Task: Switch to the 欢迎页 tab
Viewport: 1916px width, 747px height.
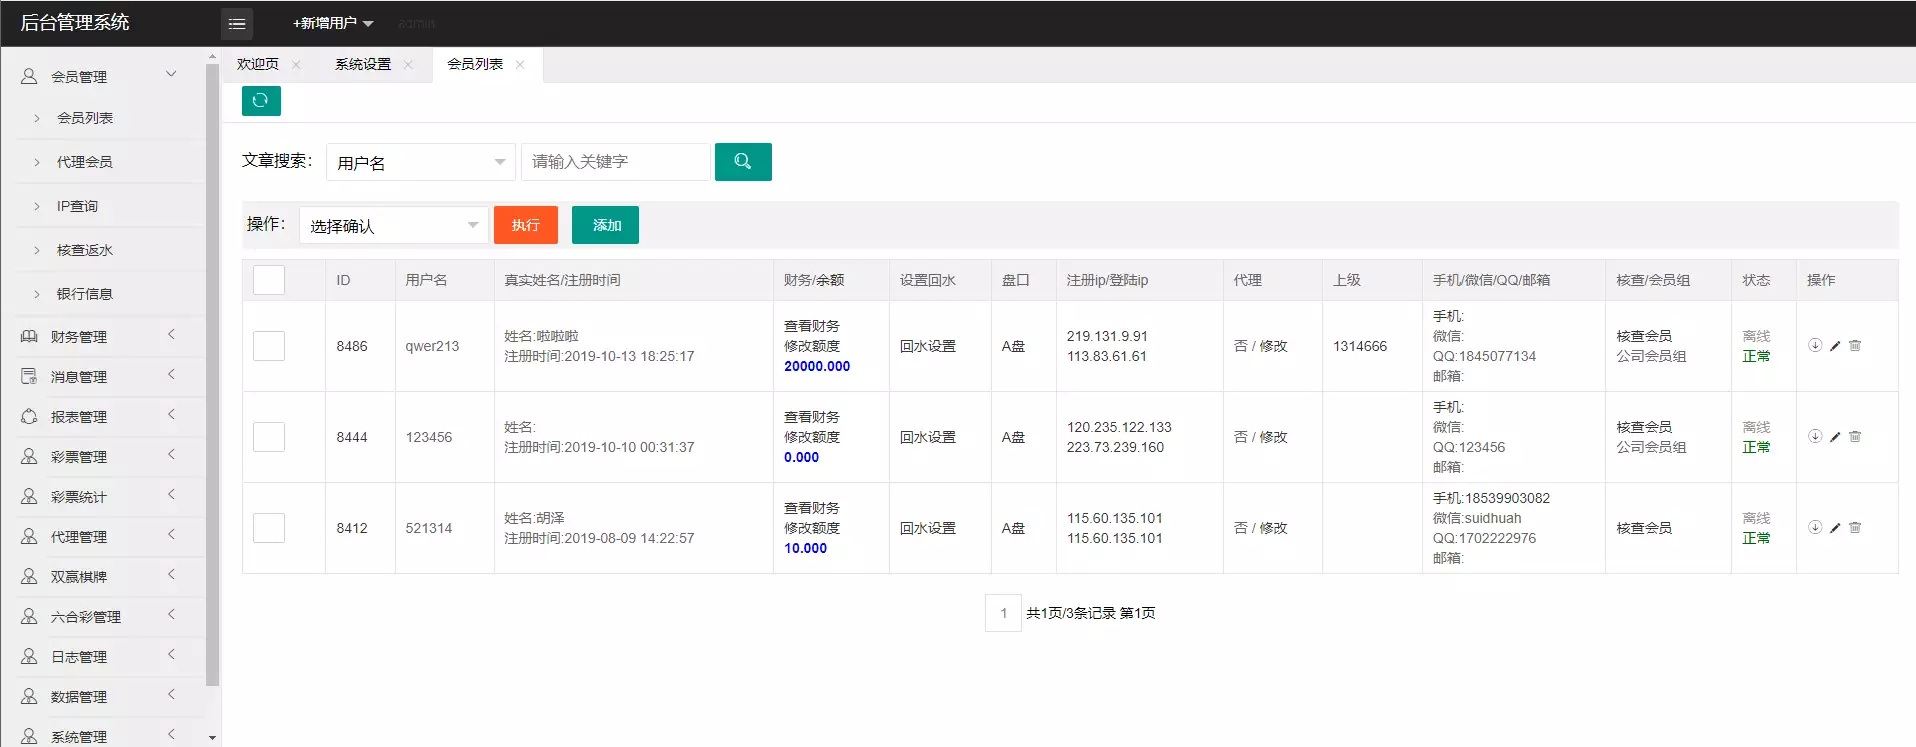Action: pyautogui.click(x=258, y=64)
